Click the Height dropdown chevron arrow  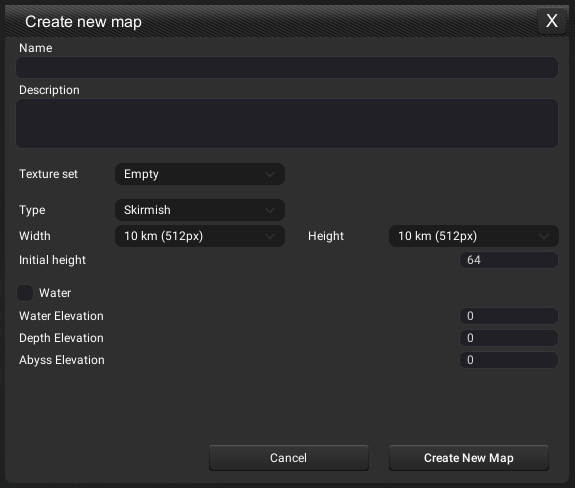point(544,236)
